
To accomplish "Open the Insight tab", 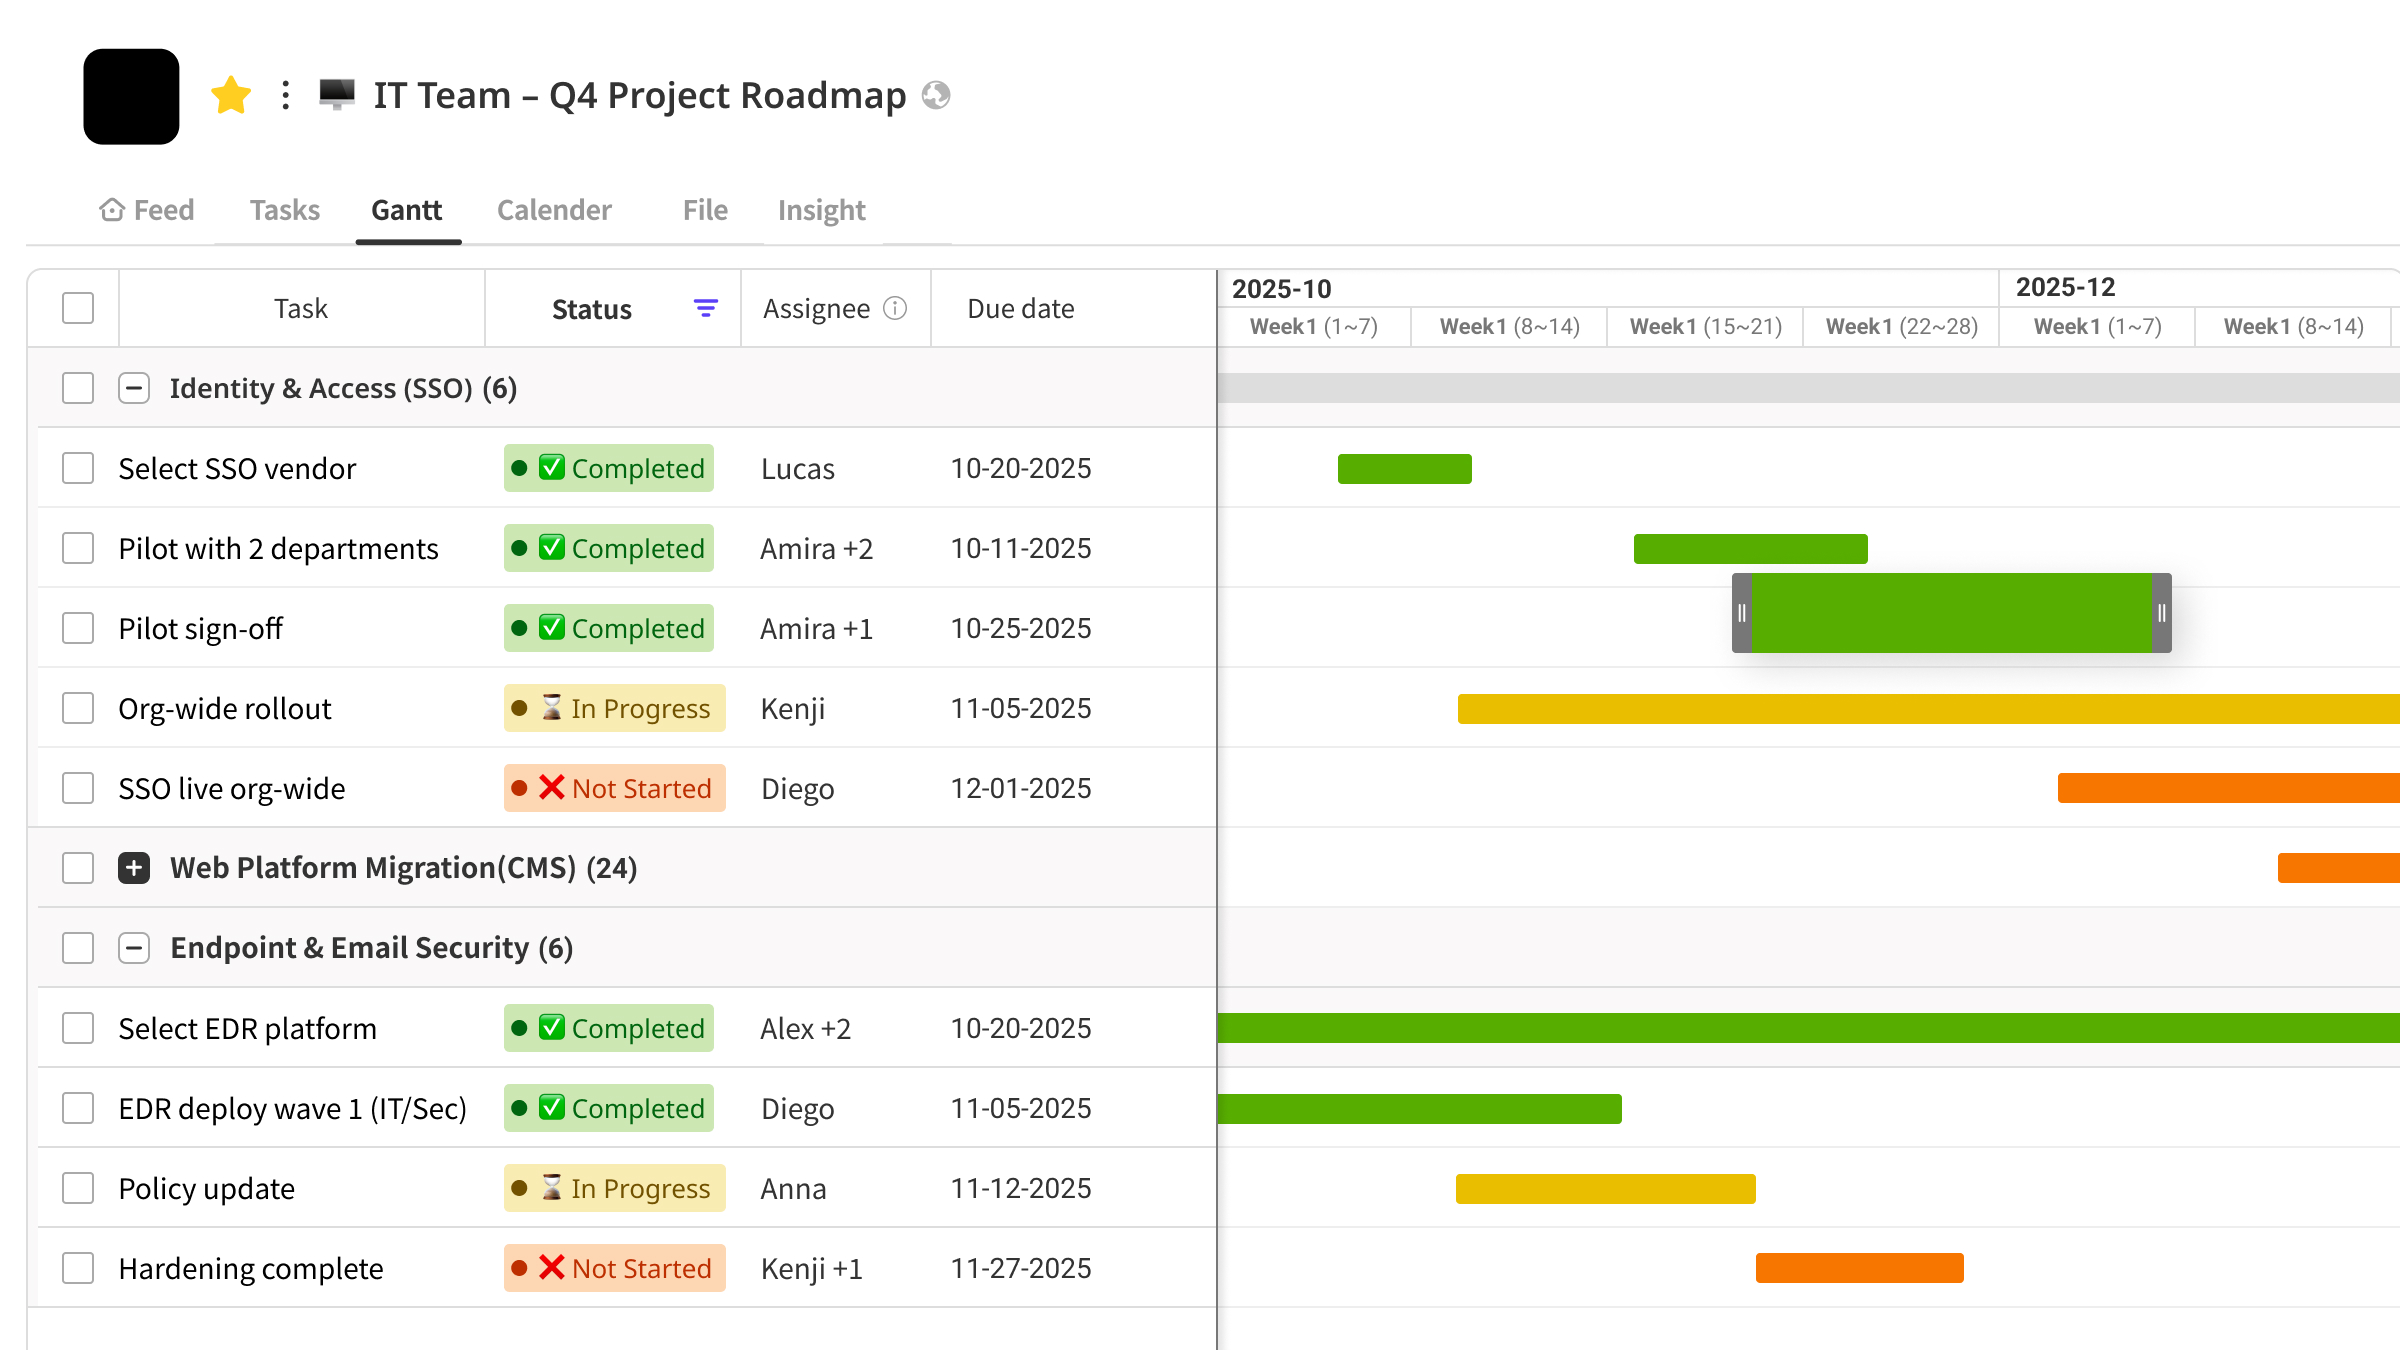I will 822,210.
